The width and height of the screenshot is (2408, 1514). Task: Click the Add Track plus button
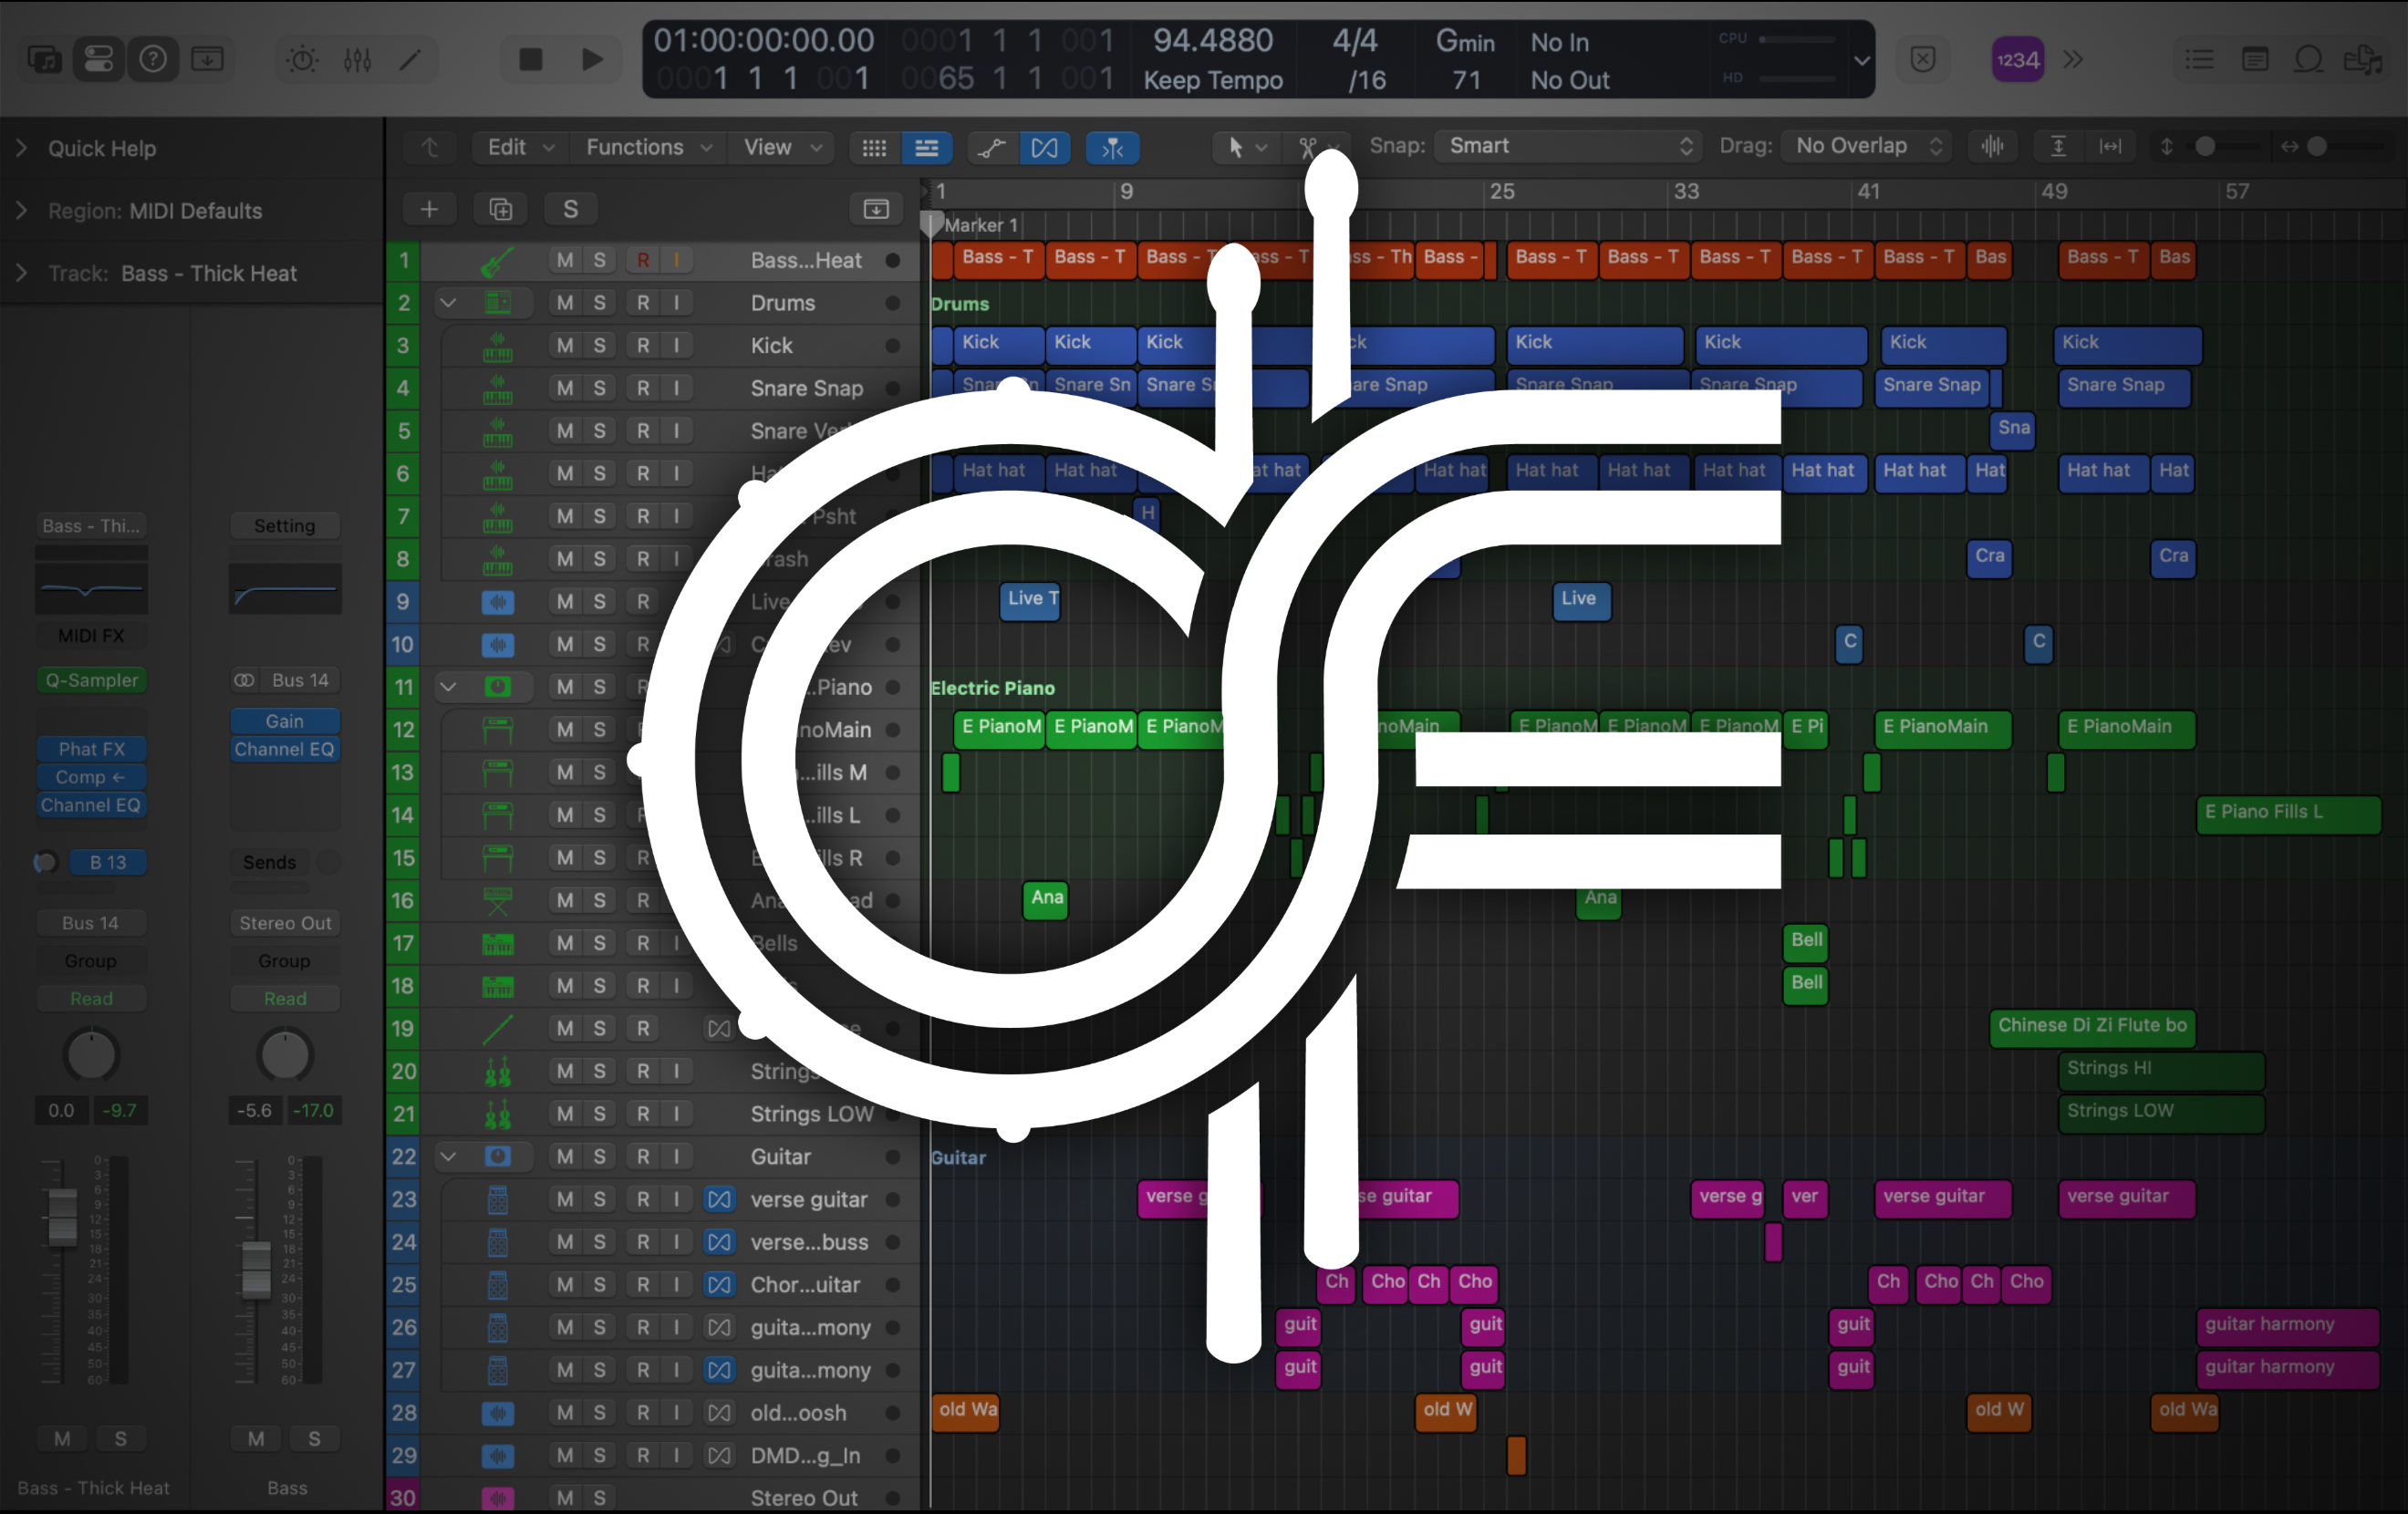point(429,209)
